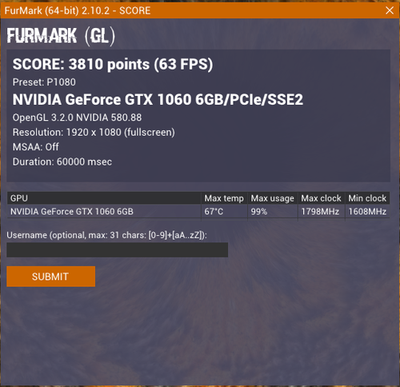Click the Min clock column header
400x387 pixels.
click(367, 198)
